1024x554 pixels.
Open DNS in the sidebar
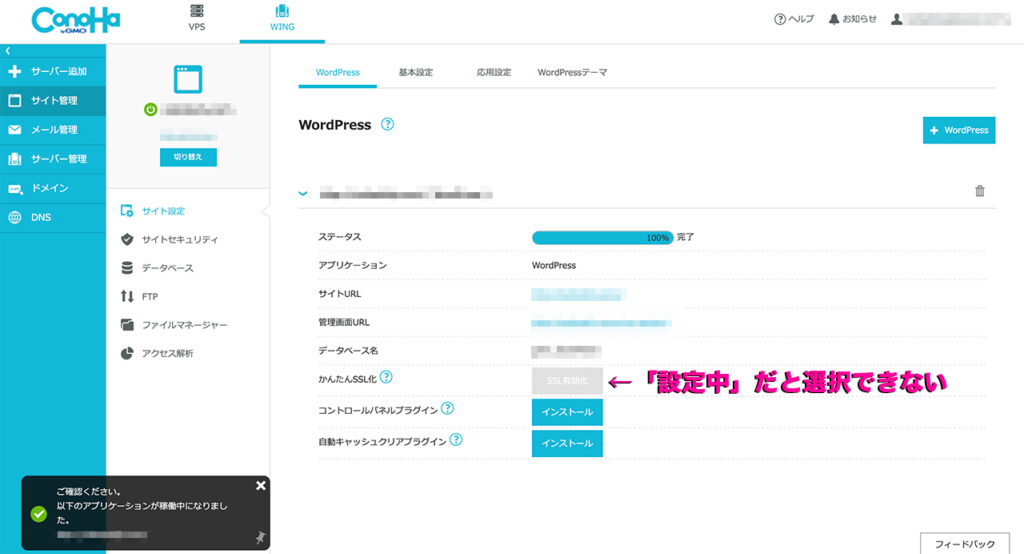click(x=53, y=218)
